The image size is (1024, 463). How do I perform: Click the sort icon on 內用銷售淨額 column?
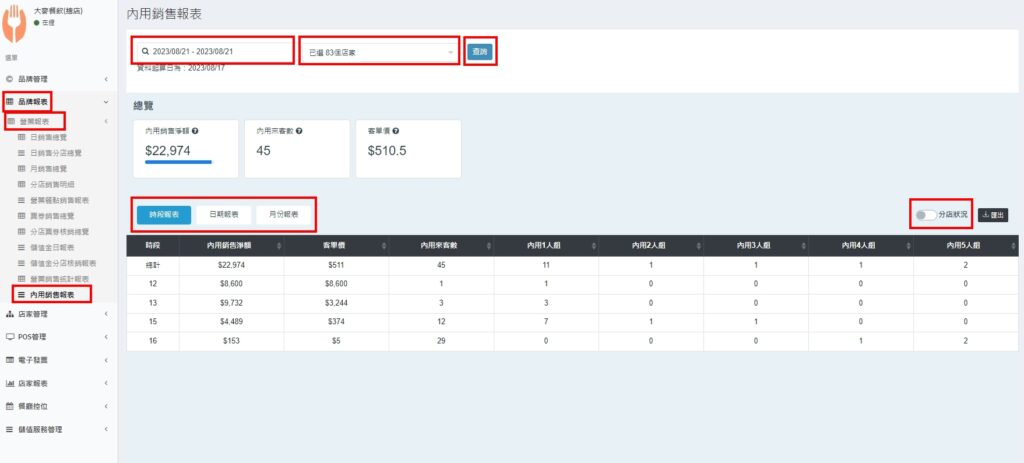coord(277,245)
